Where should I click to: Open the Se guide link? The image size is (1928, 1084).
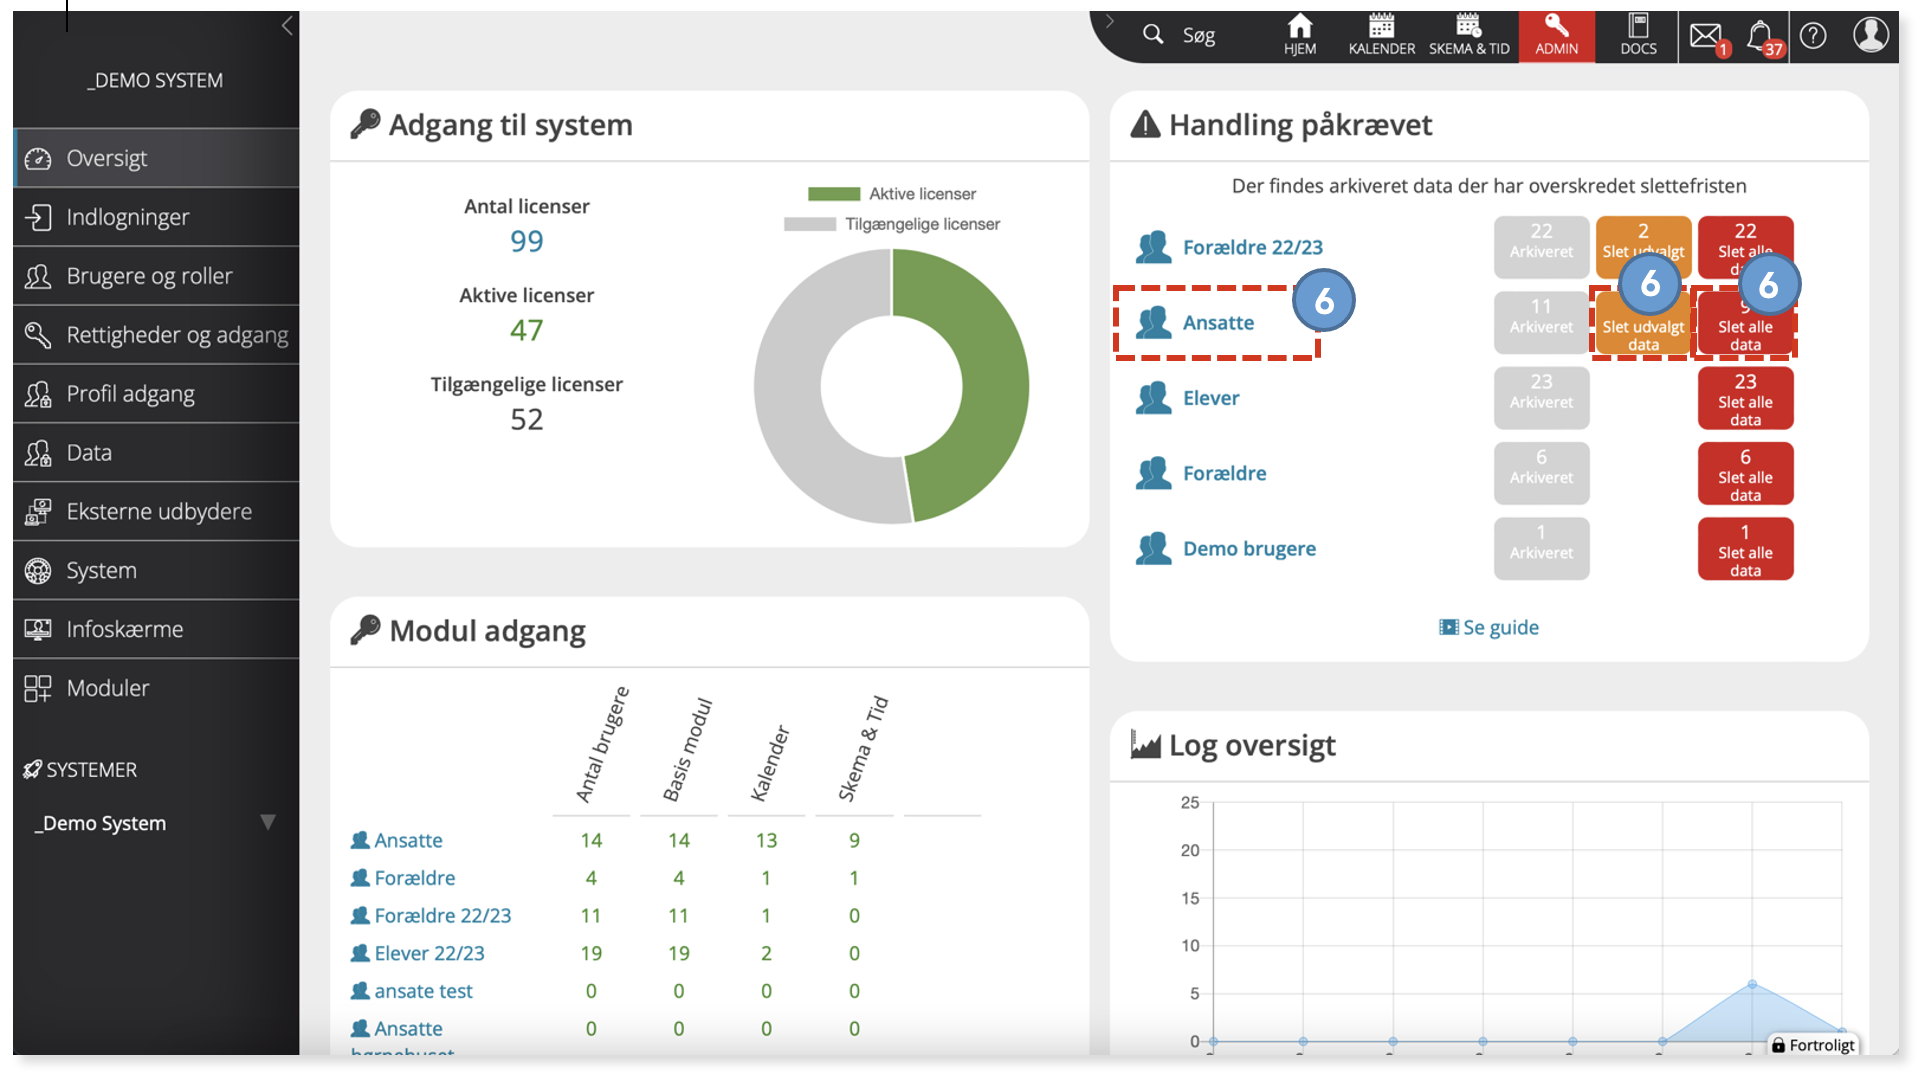tap(1489, 627)
